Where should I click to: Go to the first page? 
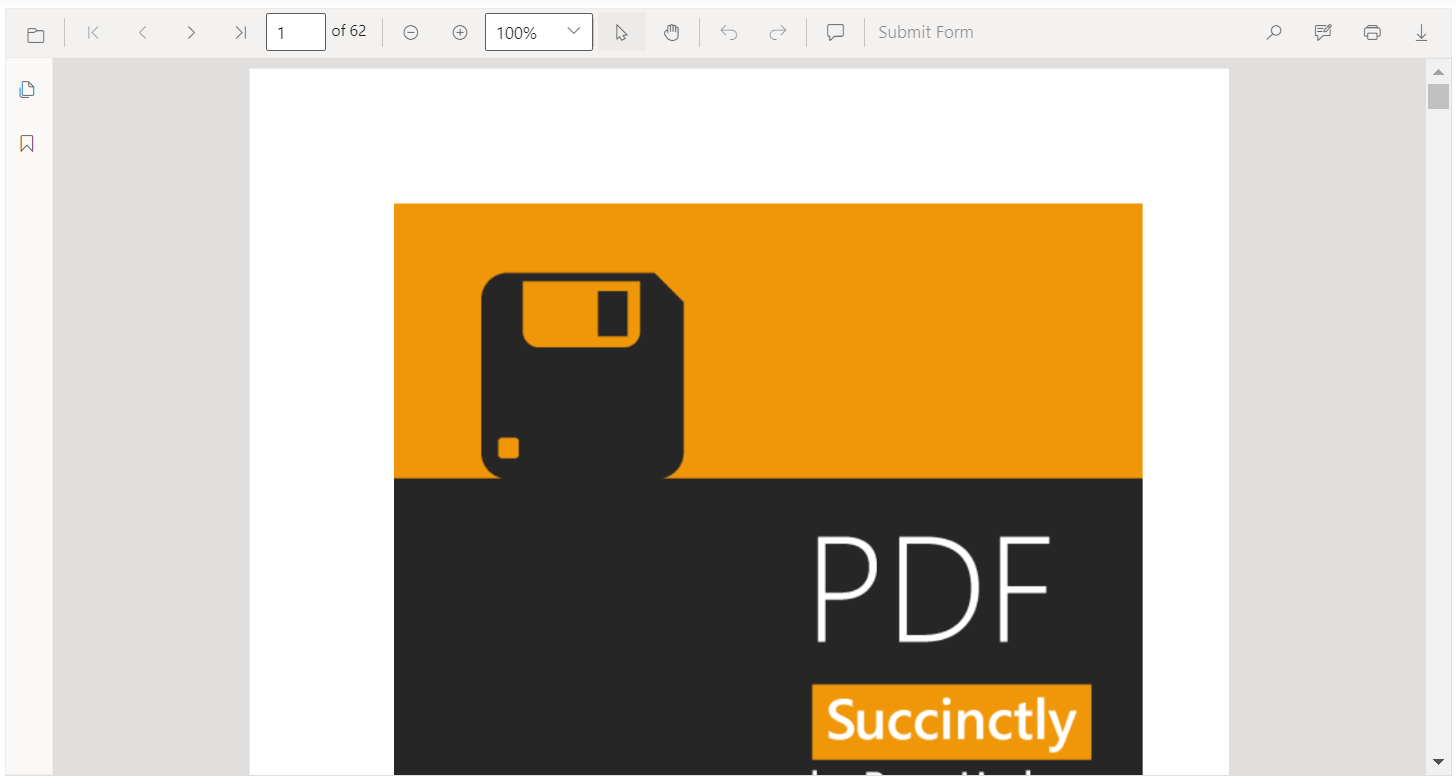pyautogui.click(x=93, y=33)
